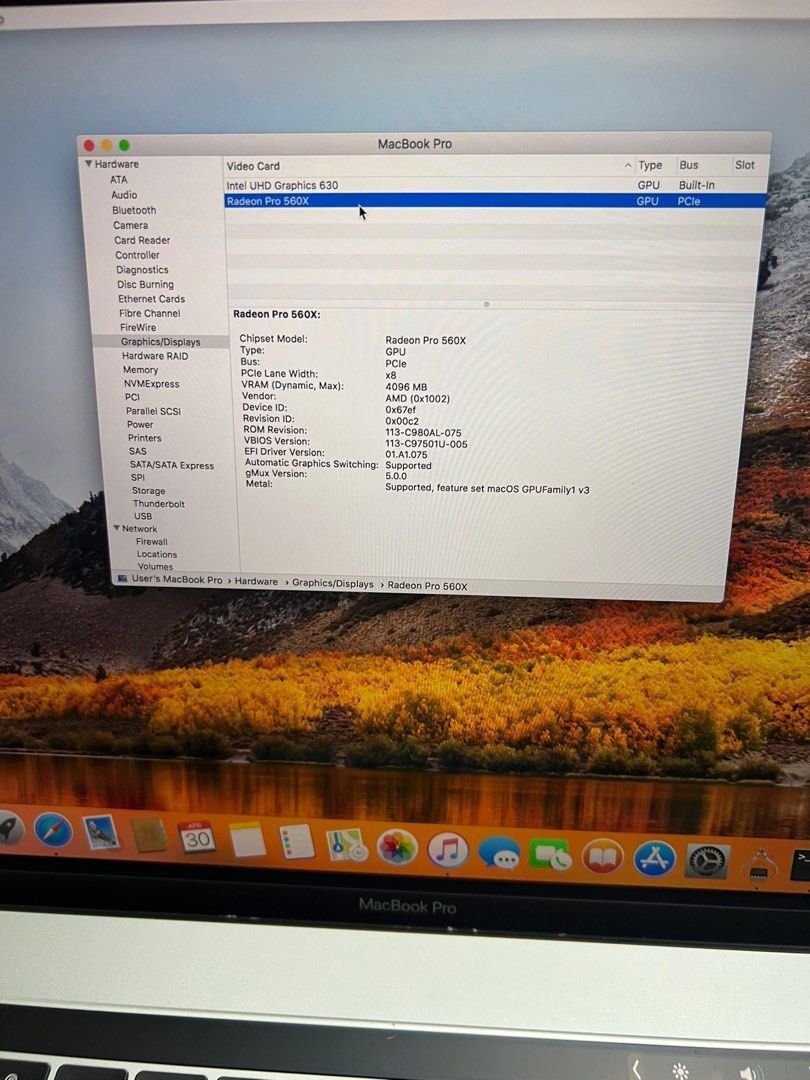Click the VRAM value 4096 MB
810x1080 pixels.
(x=406, y=387)
